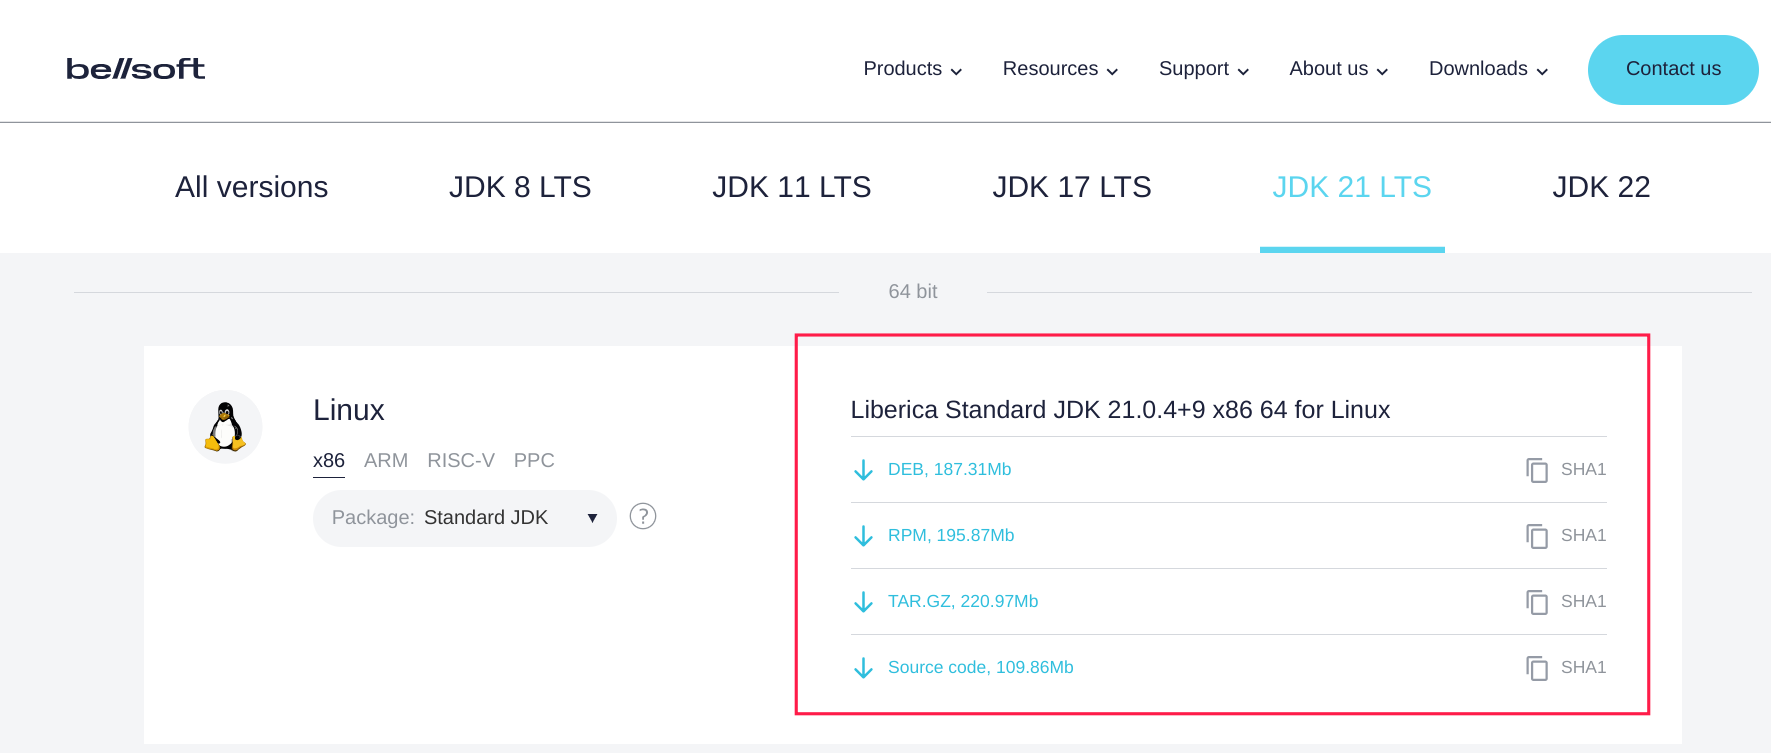Image resolution: width=1771 pixels, height=753 pixels.
Task: Select the x86 architecture
Action: 329,460
